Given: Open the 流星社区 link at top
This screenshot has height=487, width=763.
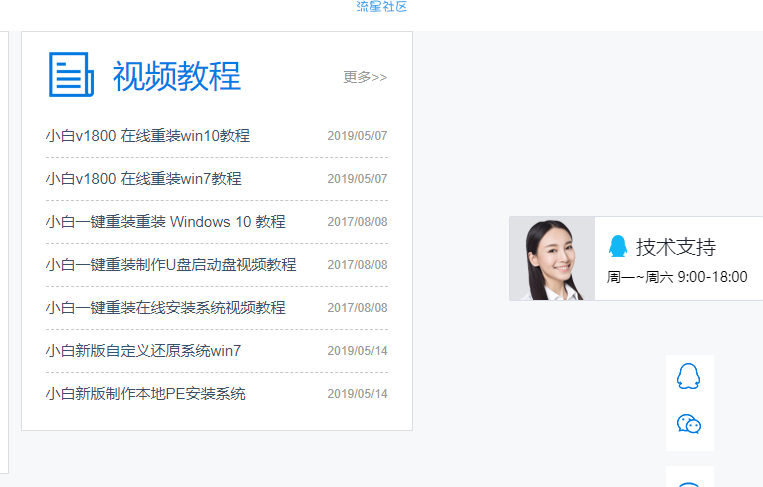Looking at the screenshot, I should pos(382,6).
